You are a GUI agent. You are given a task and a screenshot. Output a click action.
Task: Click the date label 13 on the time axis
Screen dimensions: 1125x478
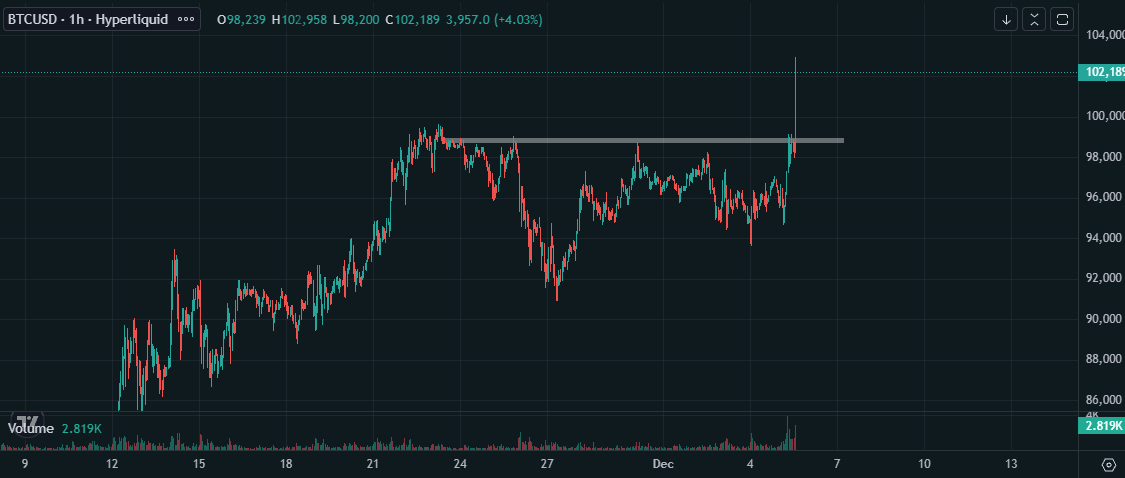coord(1011,464)
